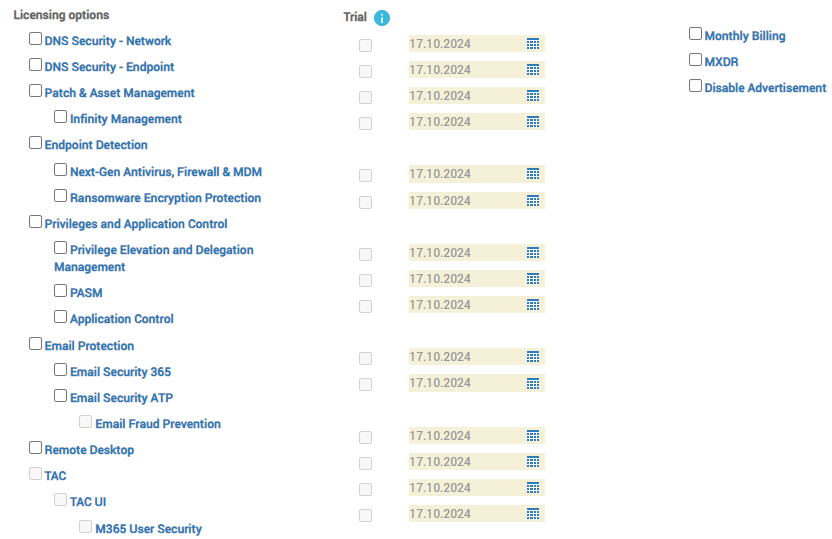Enable the Endpoint Detection checkbox

click(x=35, y=143)
